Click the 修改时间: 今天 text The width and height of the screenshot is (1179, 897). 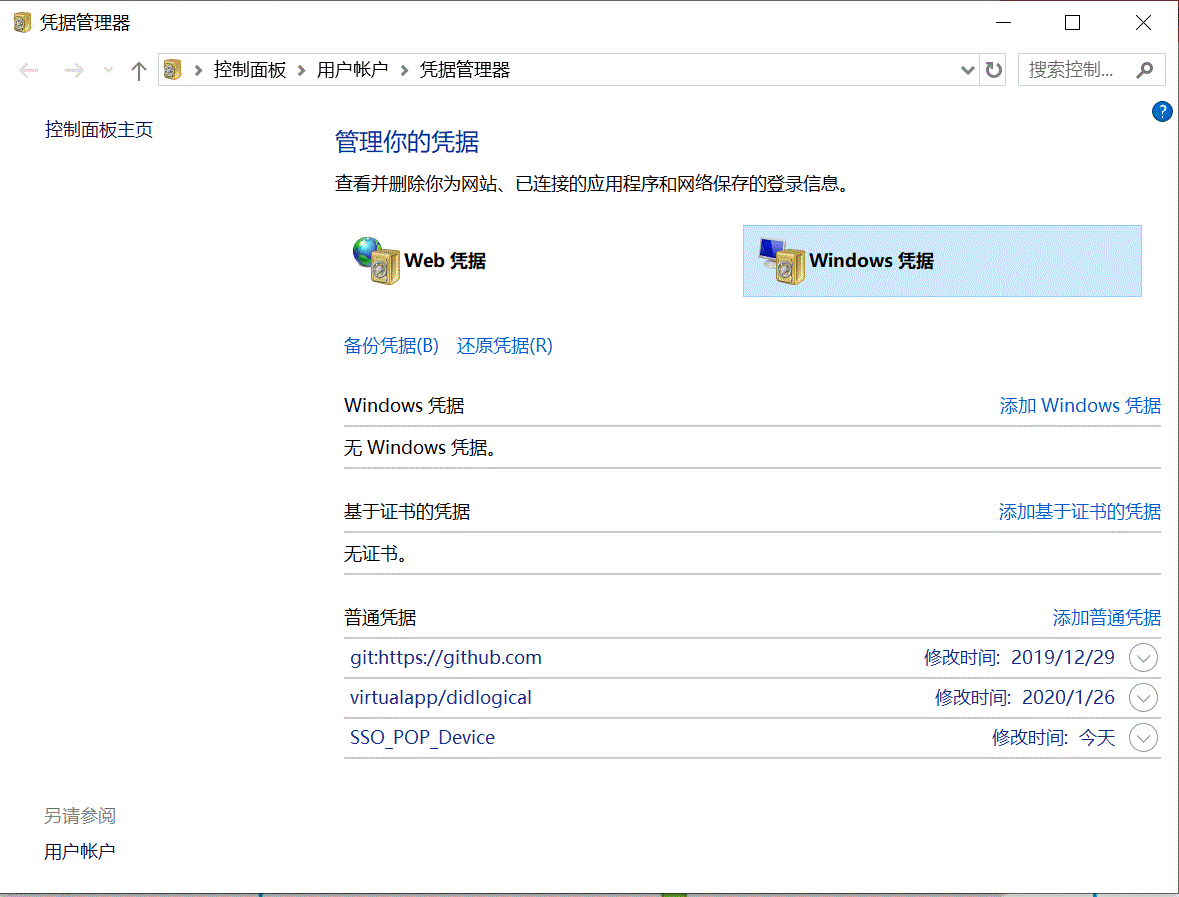point(1053,738)
